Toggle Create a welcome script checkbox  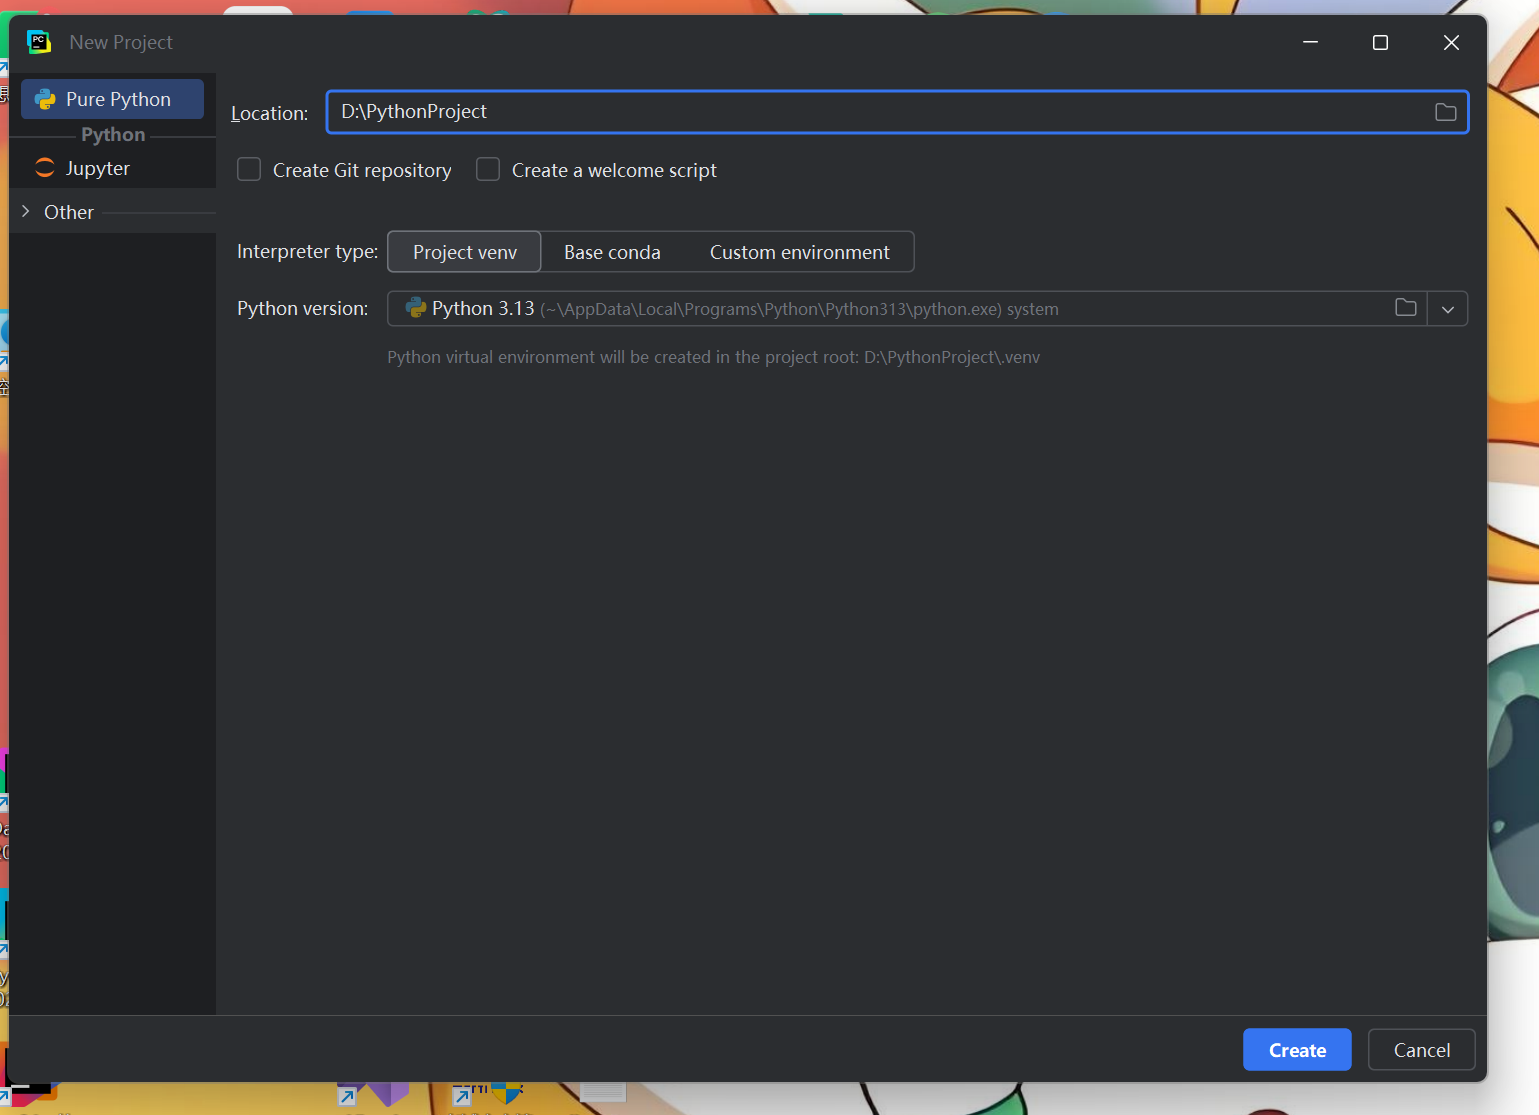(x=488, y=170)
